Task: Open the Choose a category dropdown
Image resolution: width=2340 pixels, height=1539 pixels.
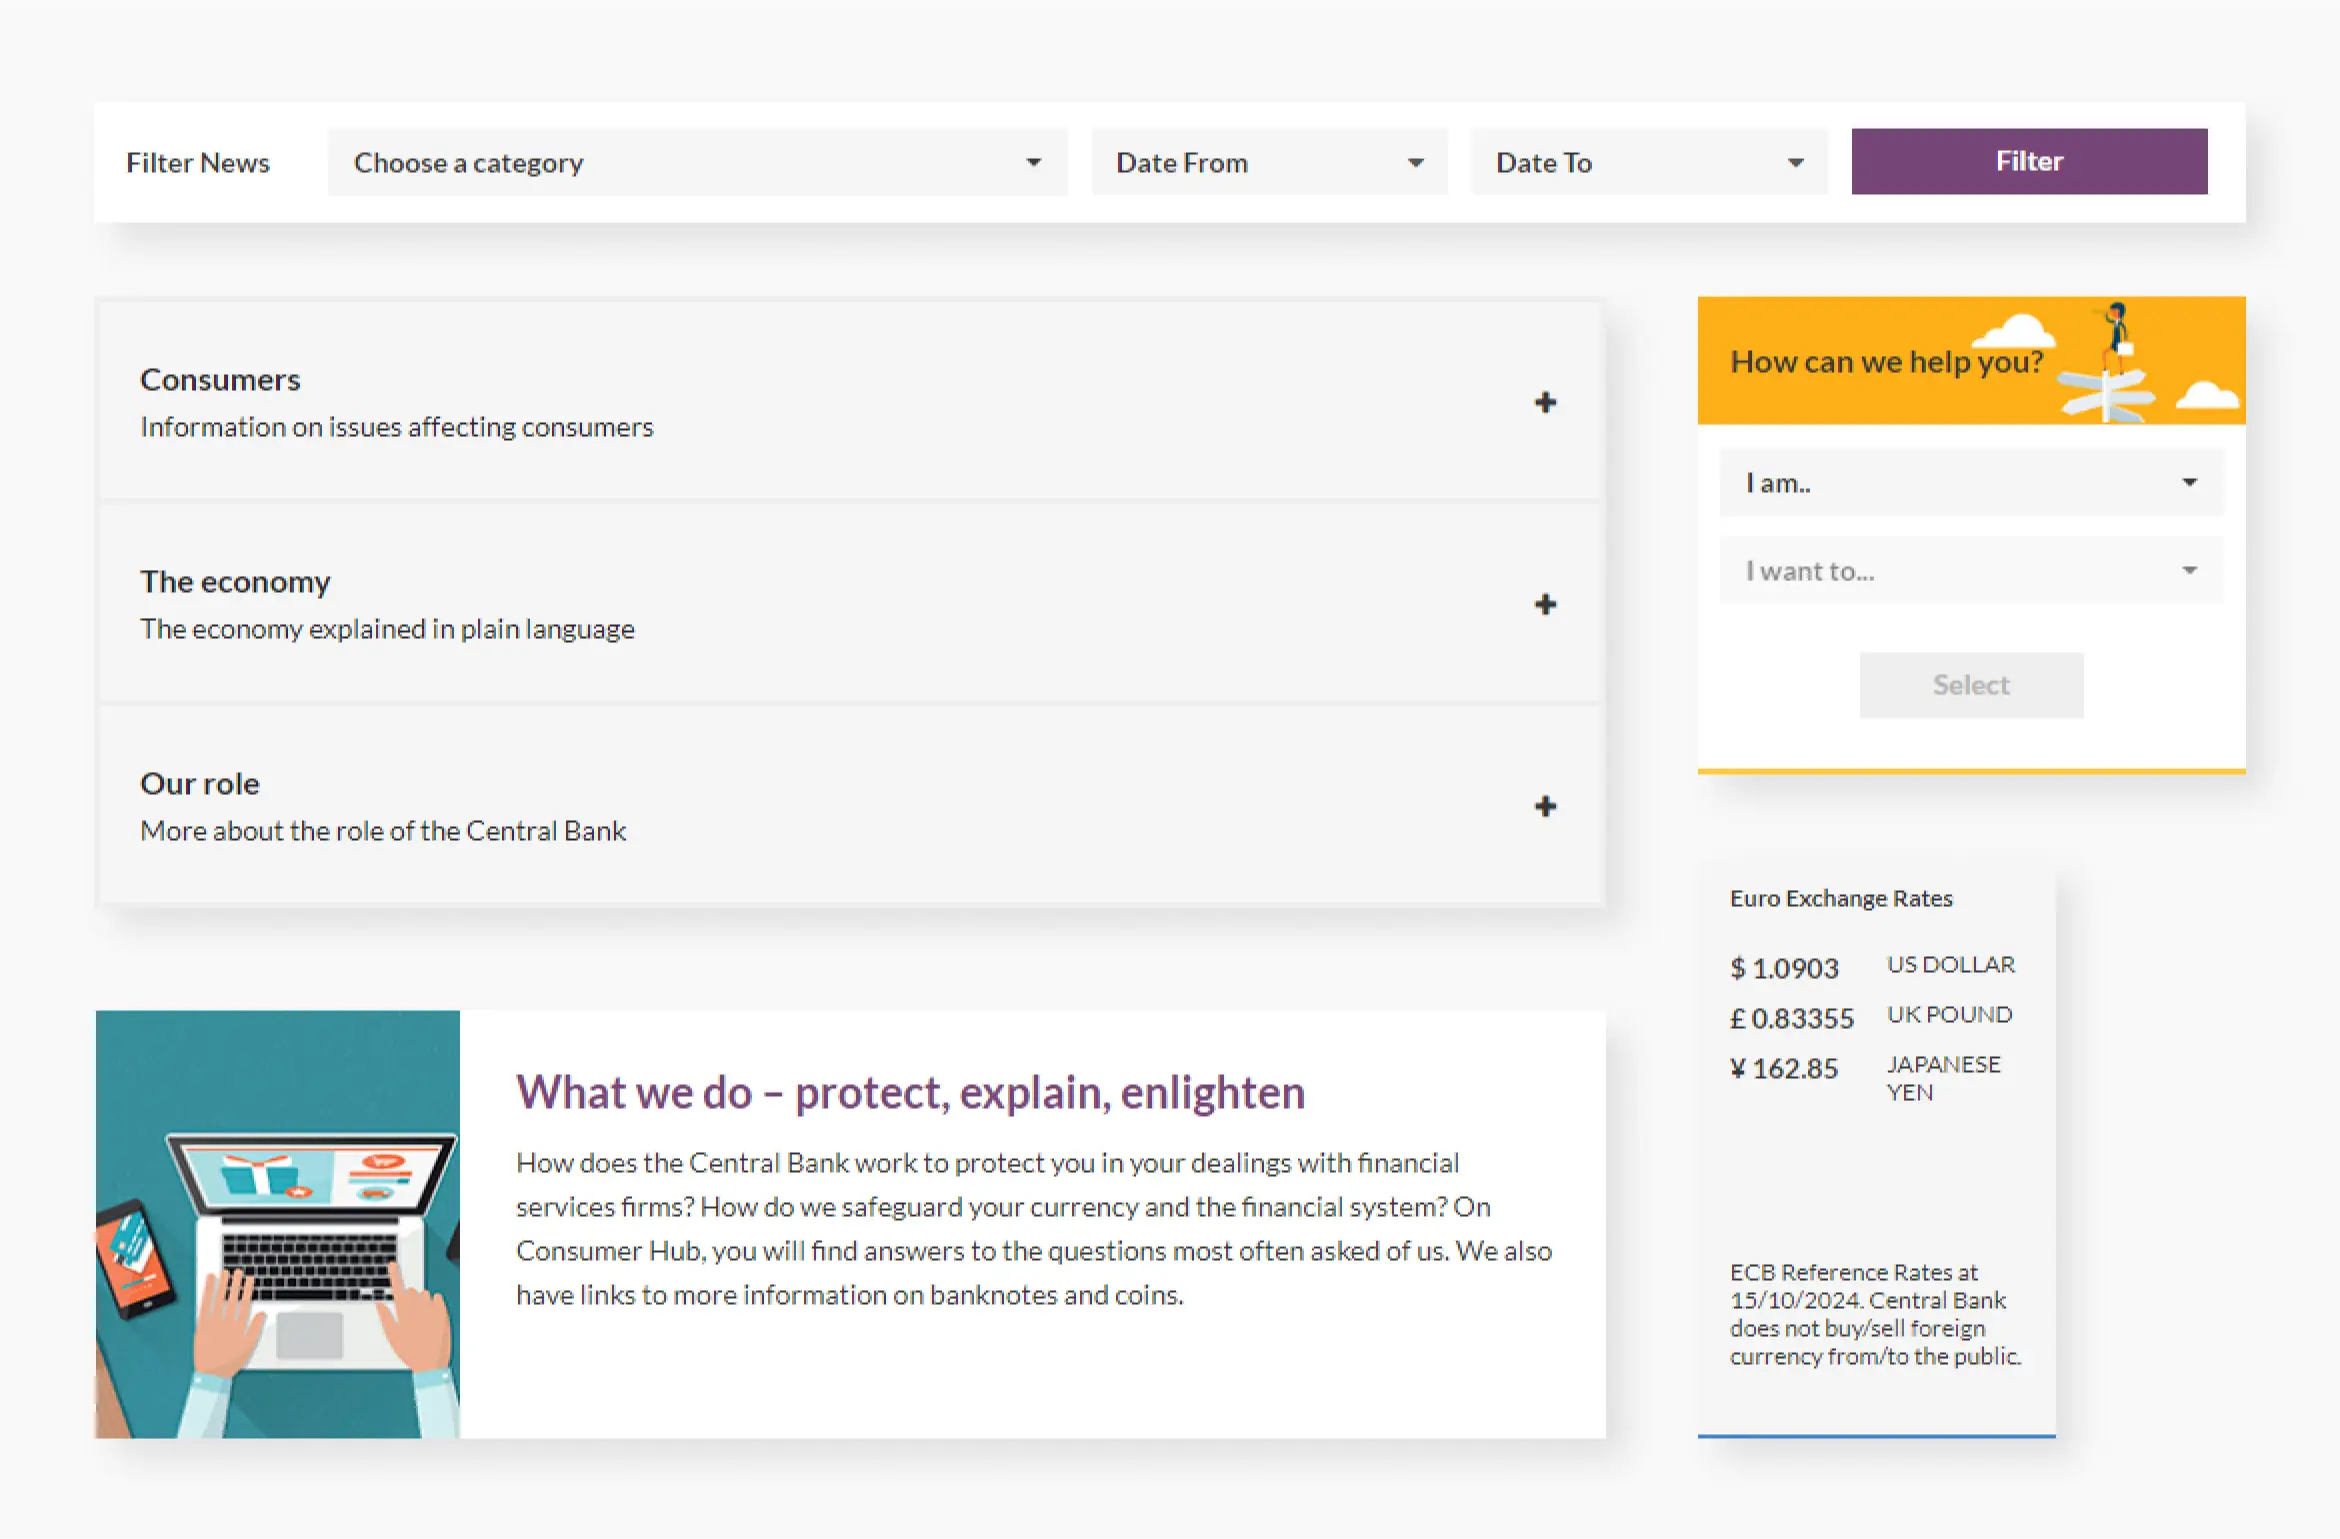Action: pyautogui.click(x=696, y=162)
